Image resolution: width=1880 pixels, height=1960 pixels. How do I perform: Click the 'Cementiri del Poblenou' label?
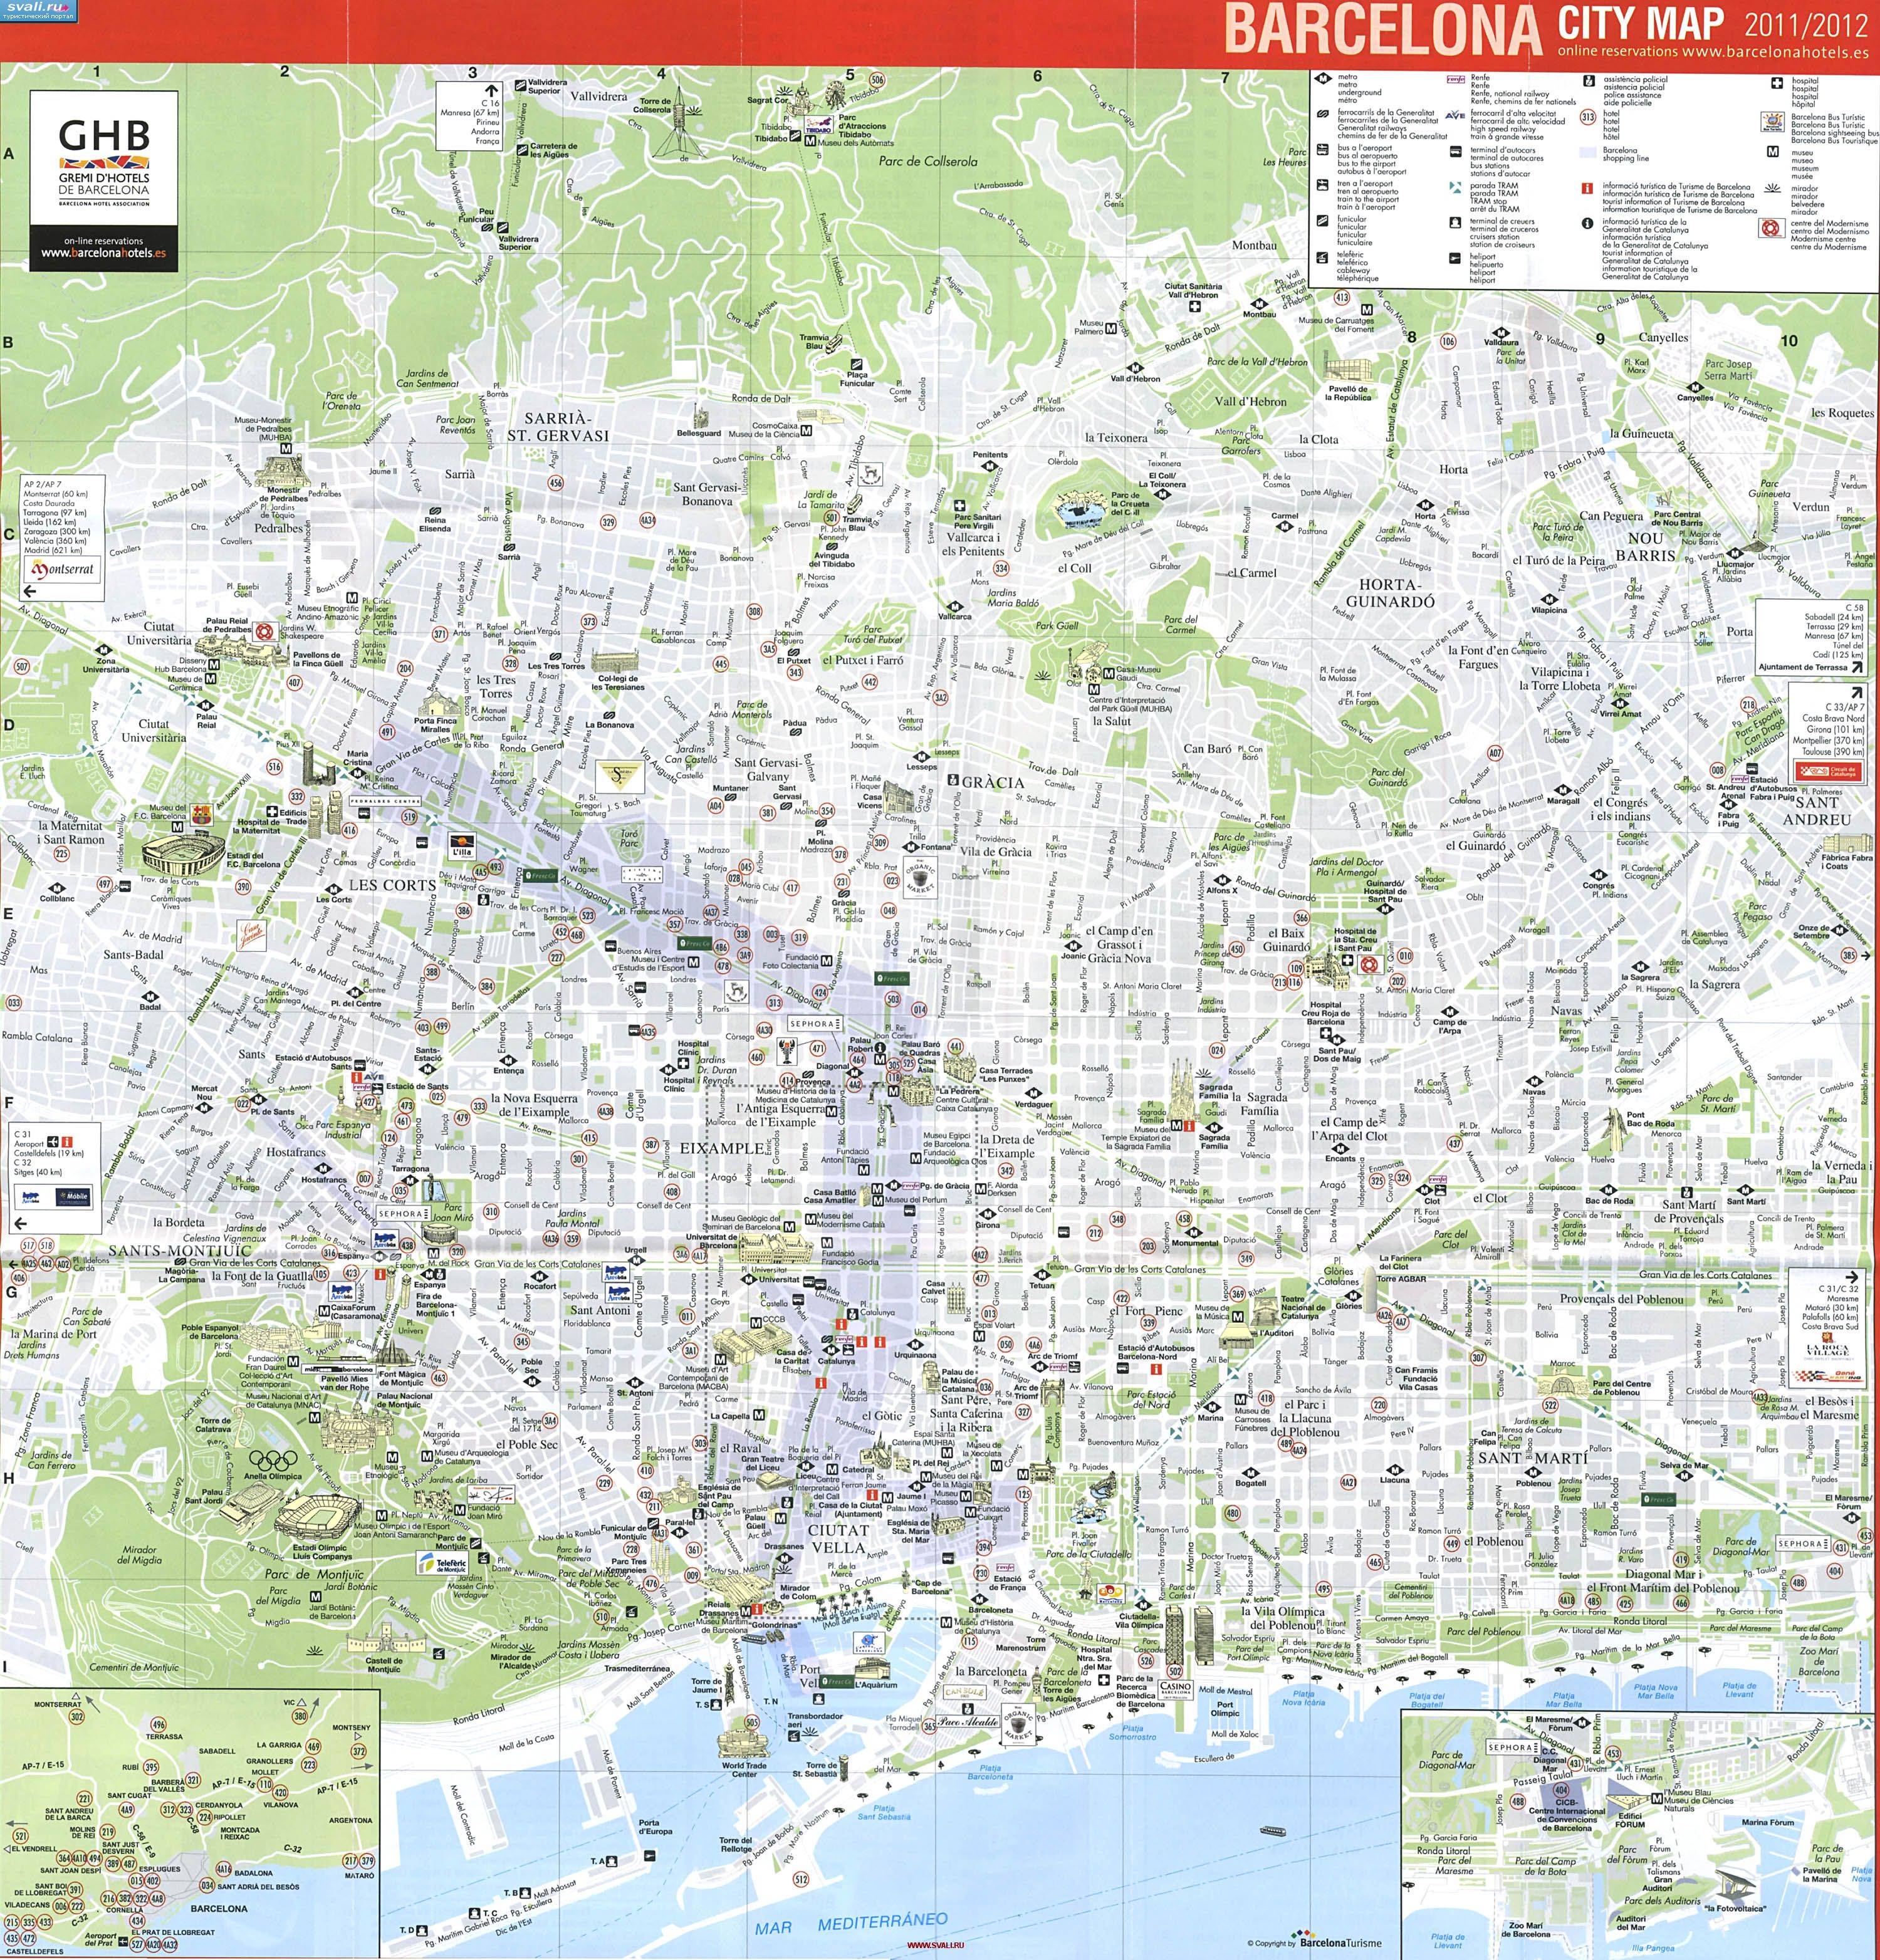pos(1411,1591)
